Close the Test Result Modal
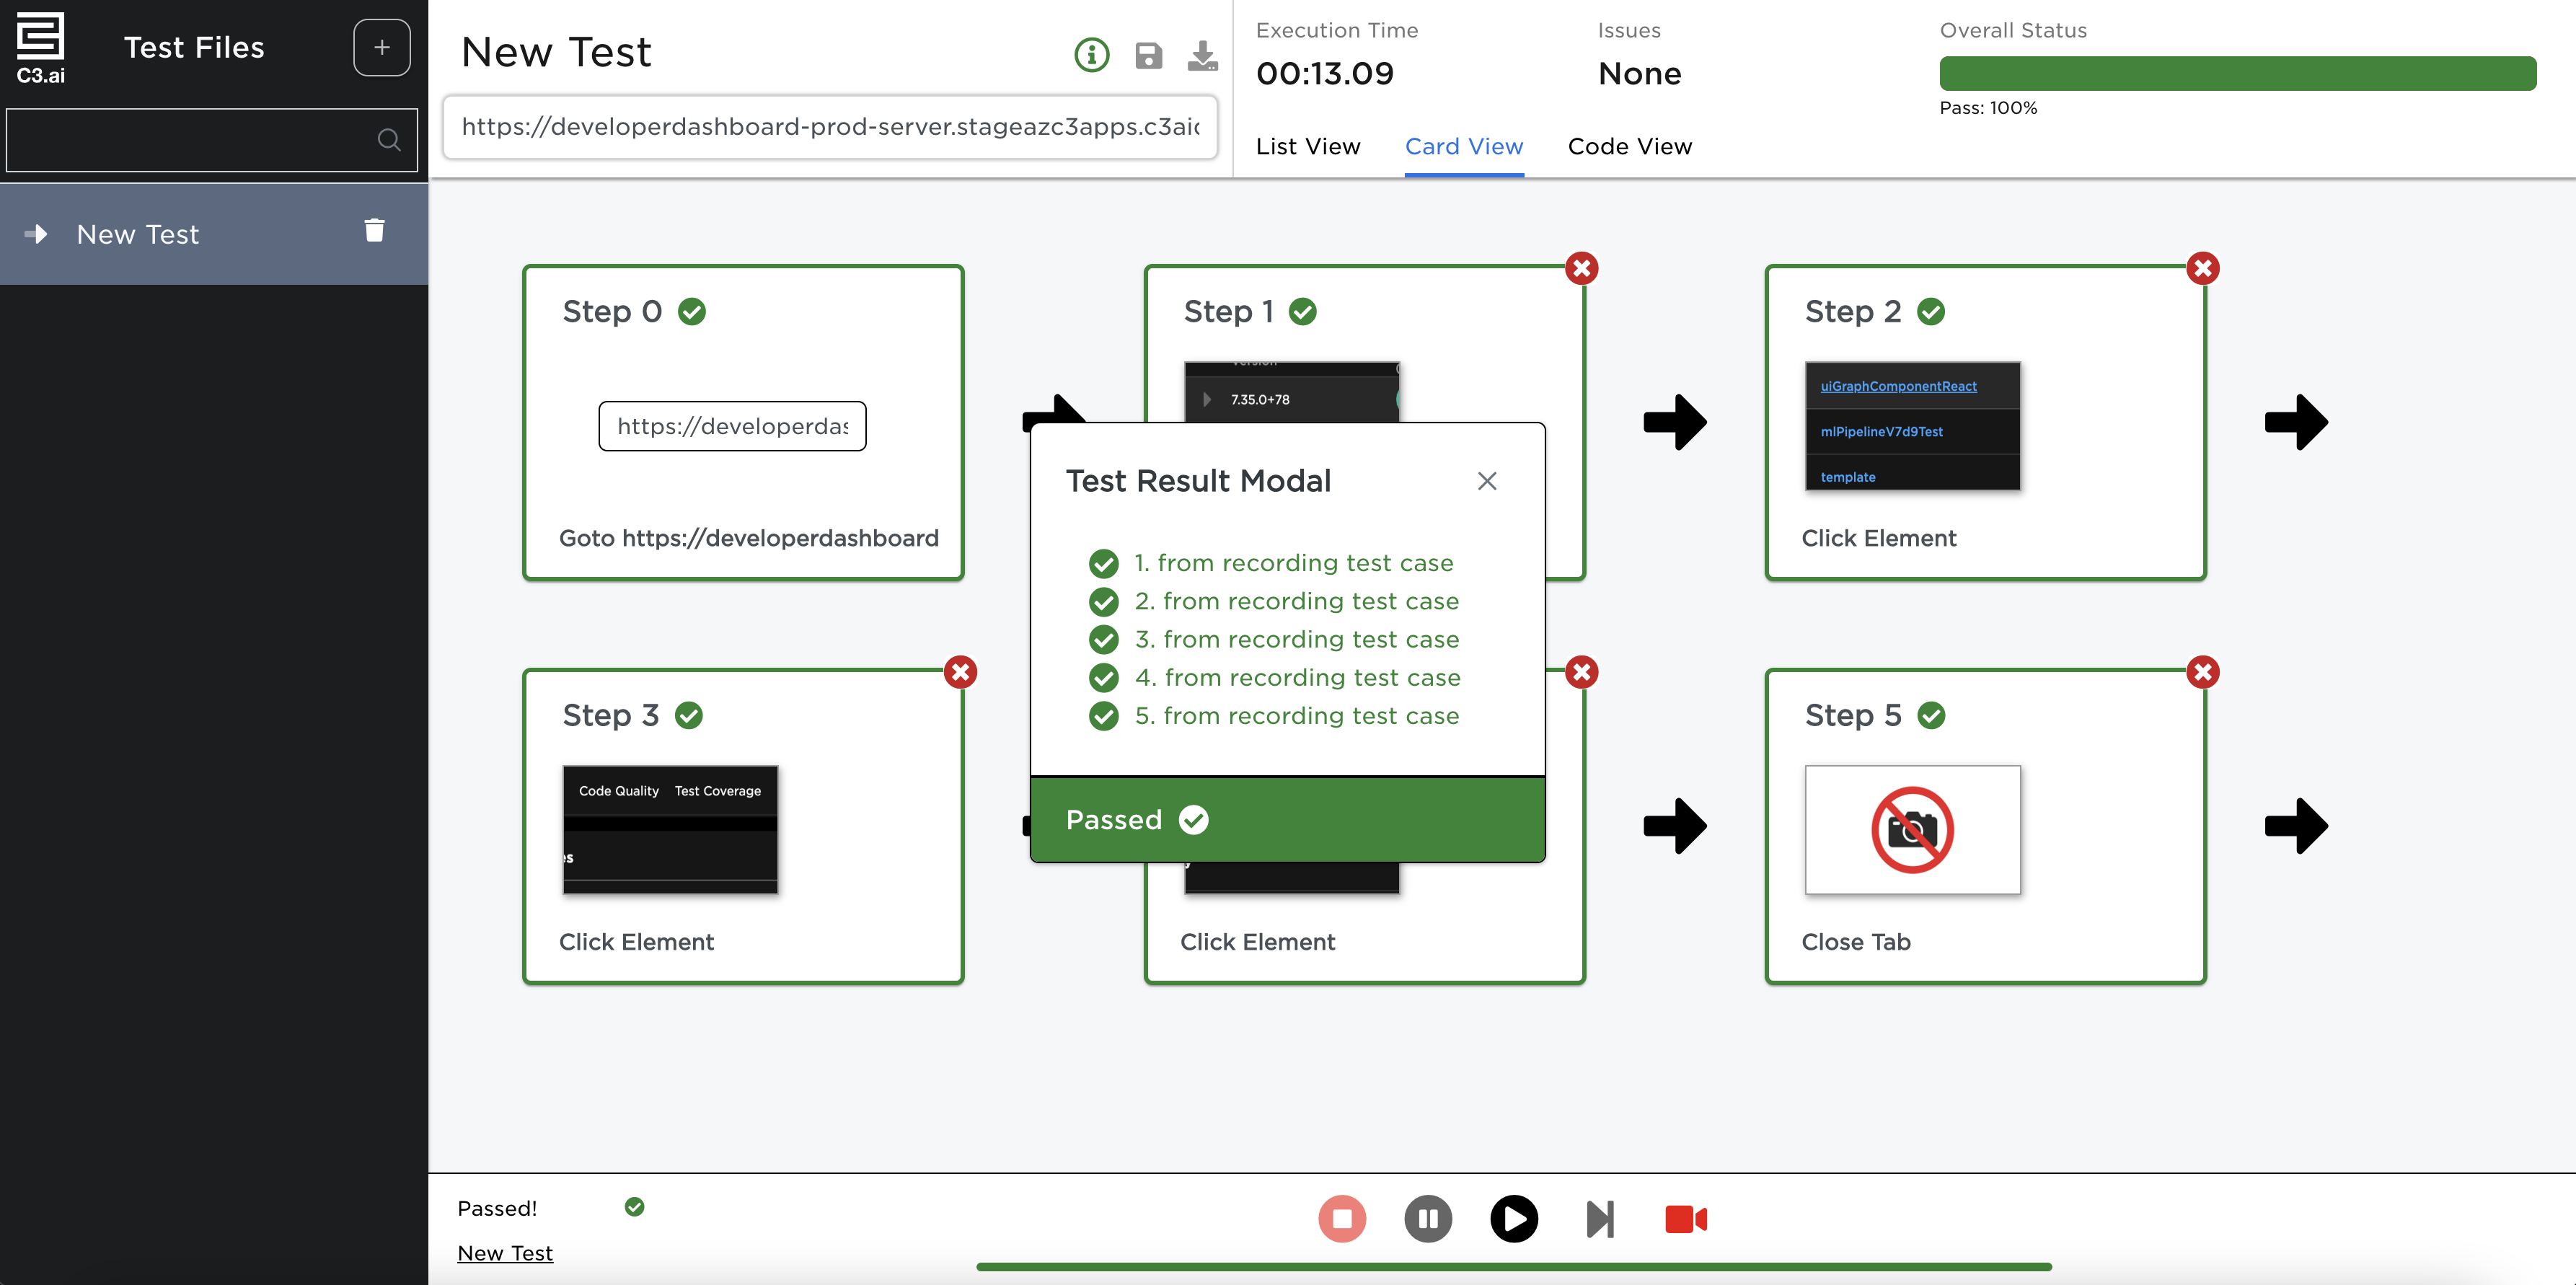 coord(1486,481)
